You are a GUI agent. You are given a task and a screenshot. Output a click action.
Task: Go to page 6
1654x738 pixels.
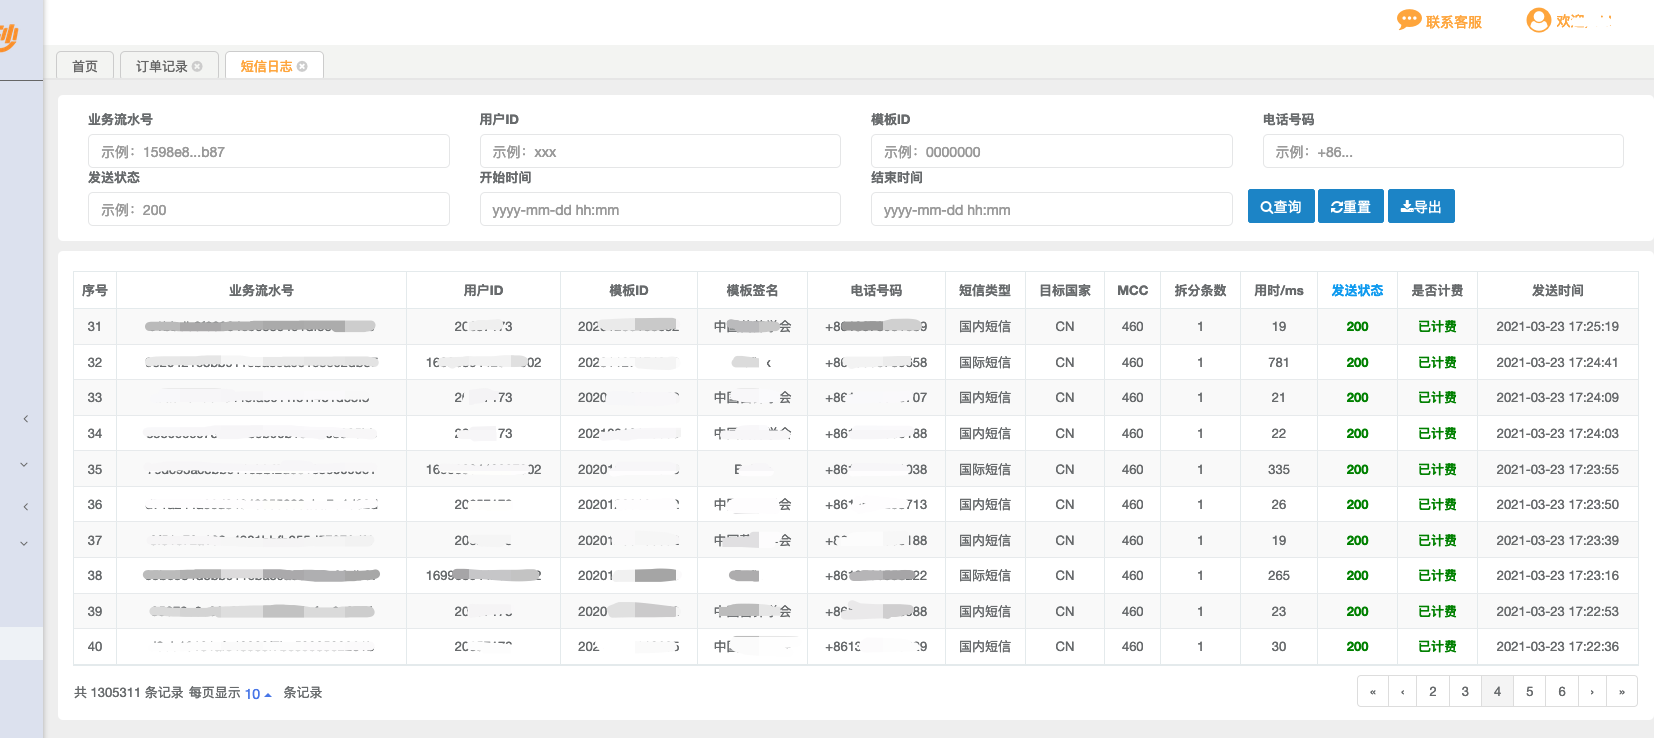(x=1562, y=691)
